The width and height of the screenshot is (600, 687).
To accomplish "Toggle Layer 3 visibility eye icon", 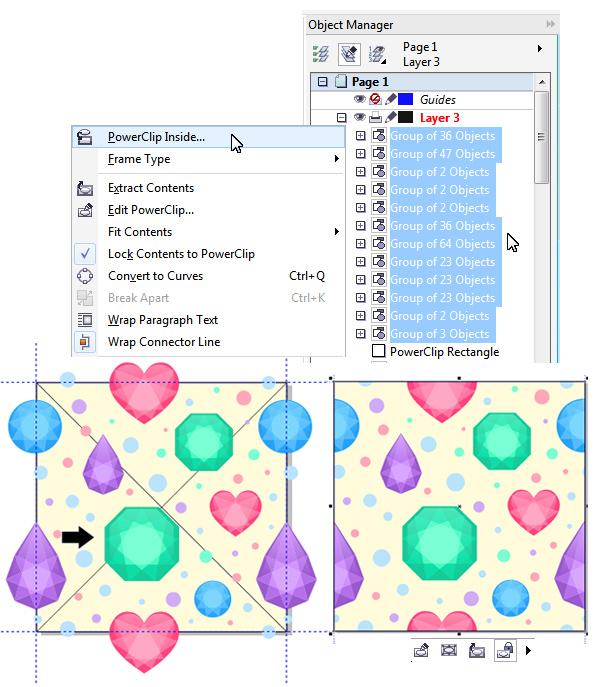I will [x=359, y=117].
